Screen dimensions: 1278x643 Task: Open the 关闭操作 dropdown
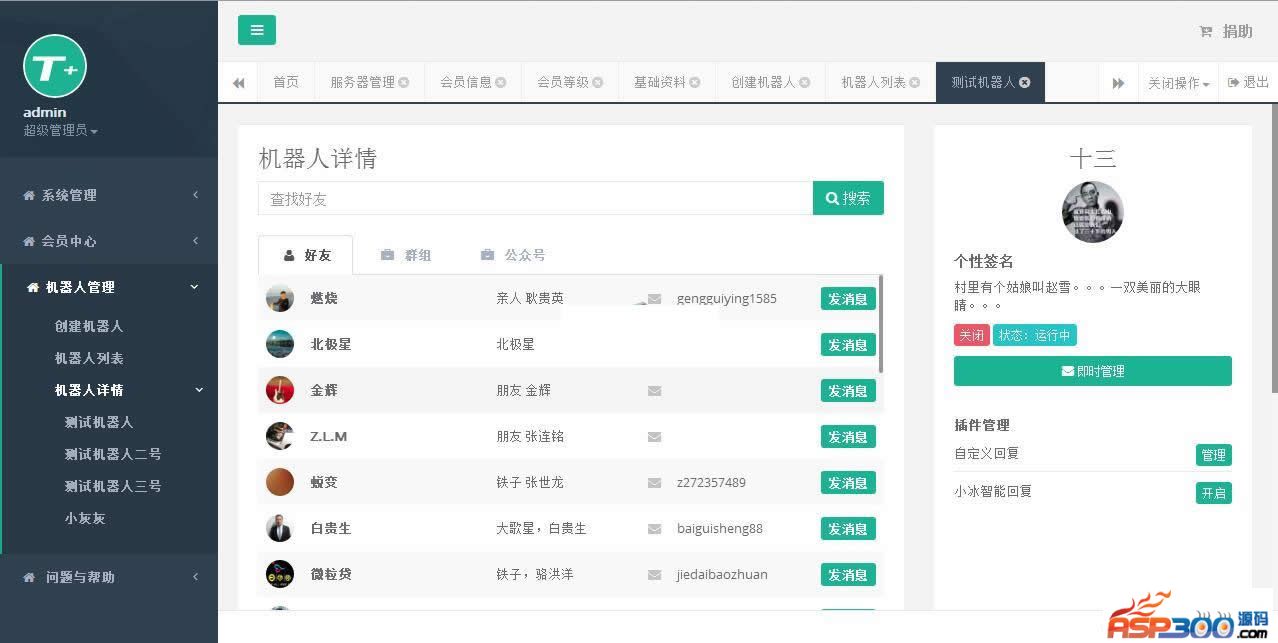[1178, 83]
